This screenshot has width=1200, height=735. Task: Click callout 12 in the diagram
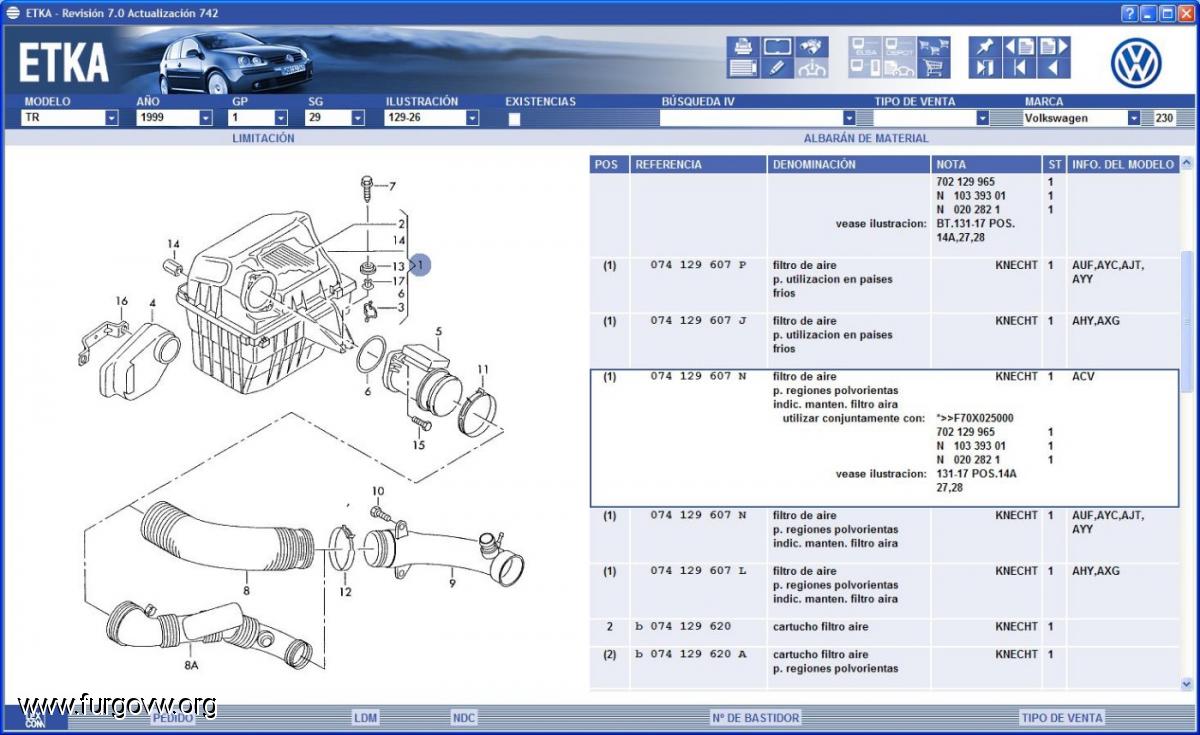click(345, 592)
